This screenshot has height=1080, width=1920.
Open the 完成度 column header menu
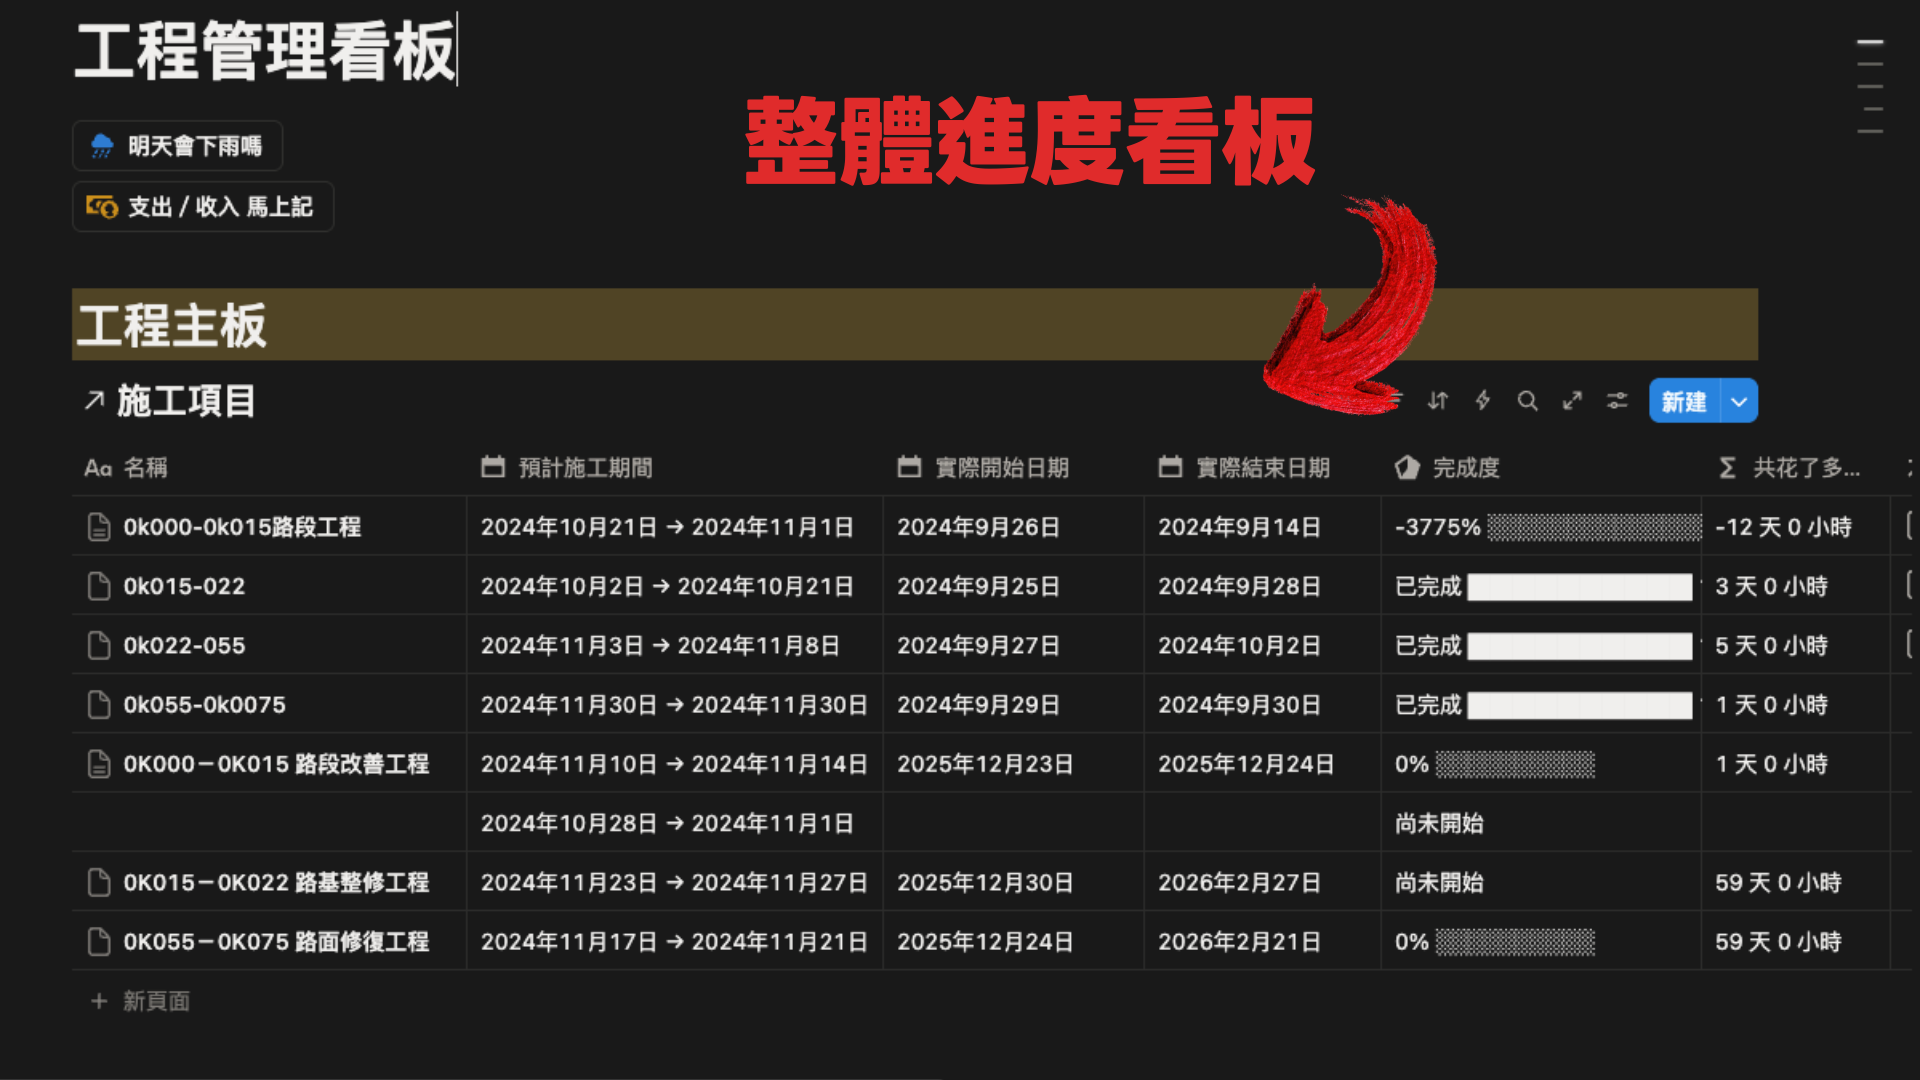[1465, 468]
